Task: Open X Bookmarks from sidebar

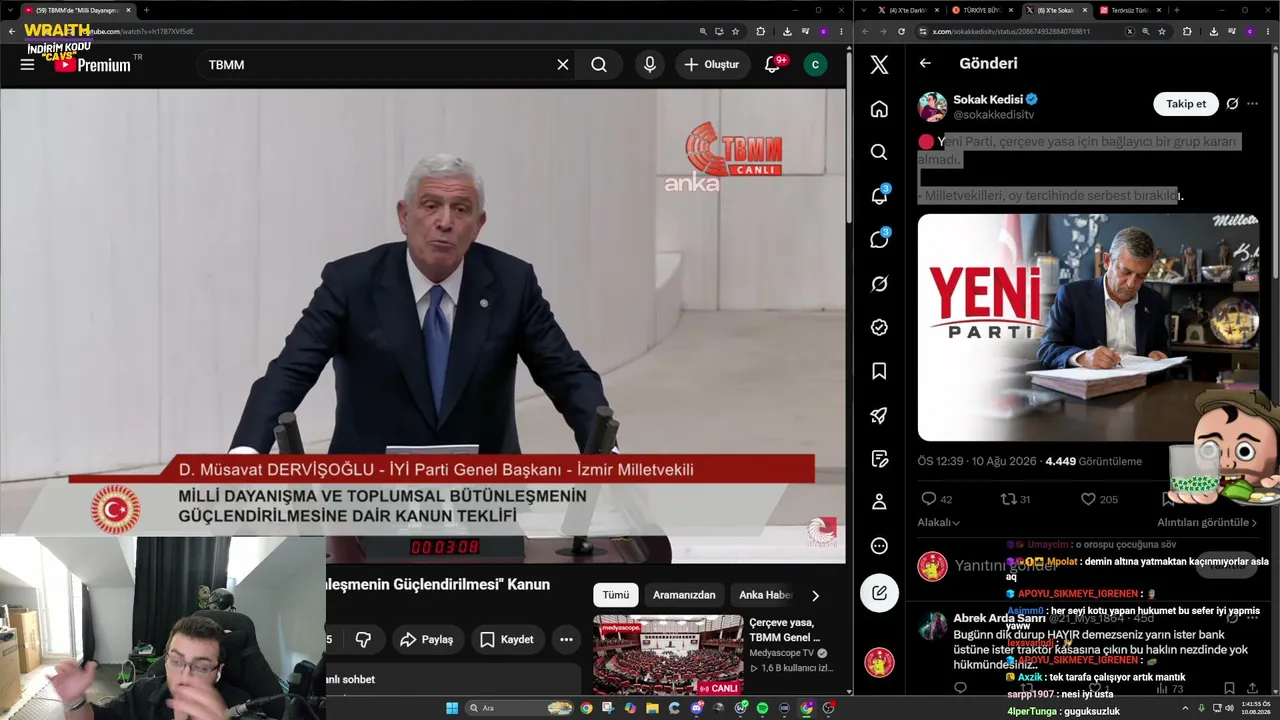Action: pos(879,371)
